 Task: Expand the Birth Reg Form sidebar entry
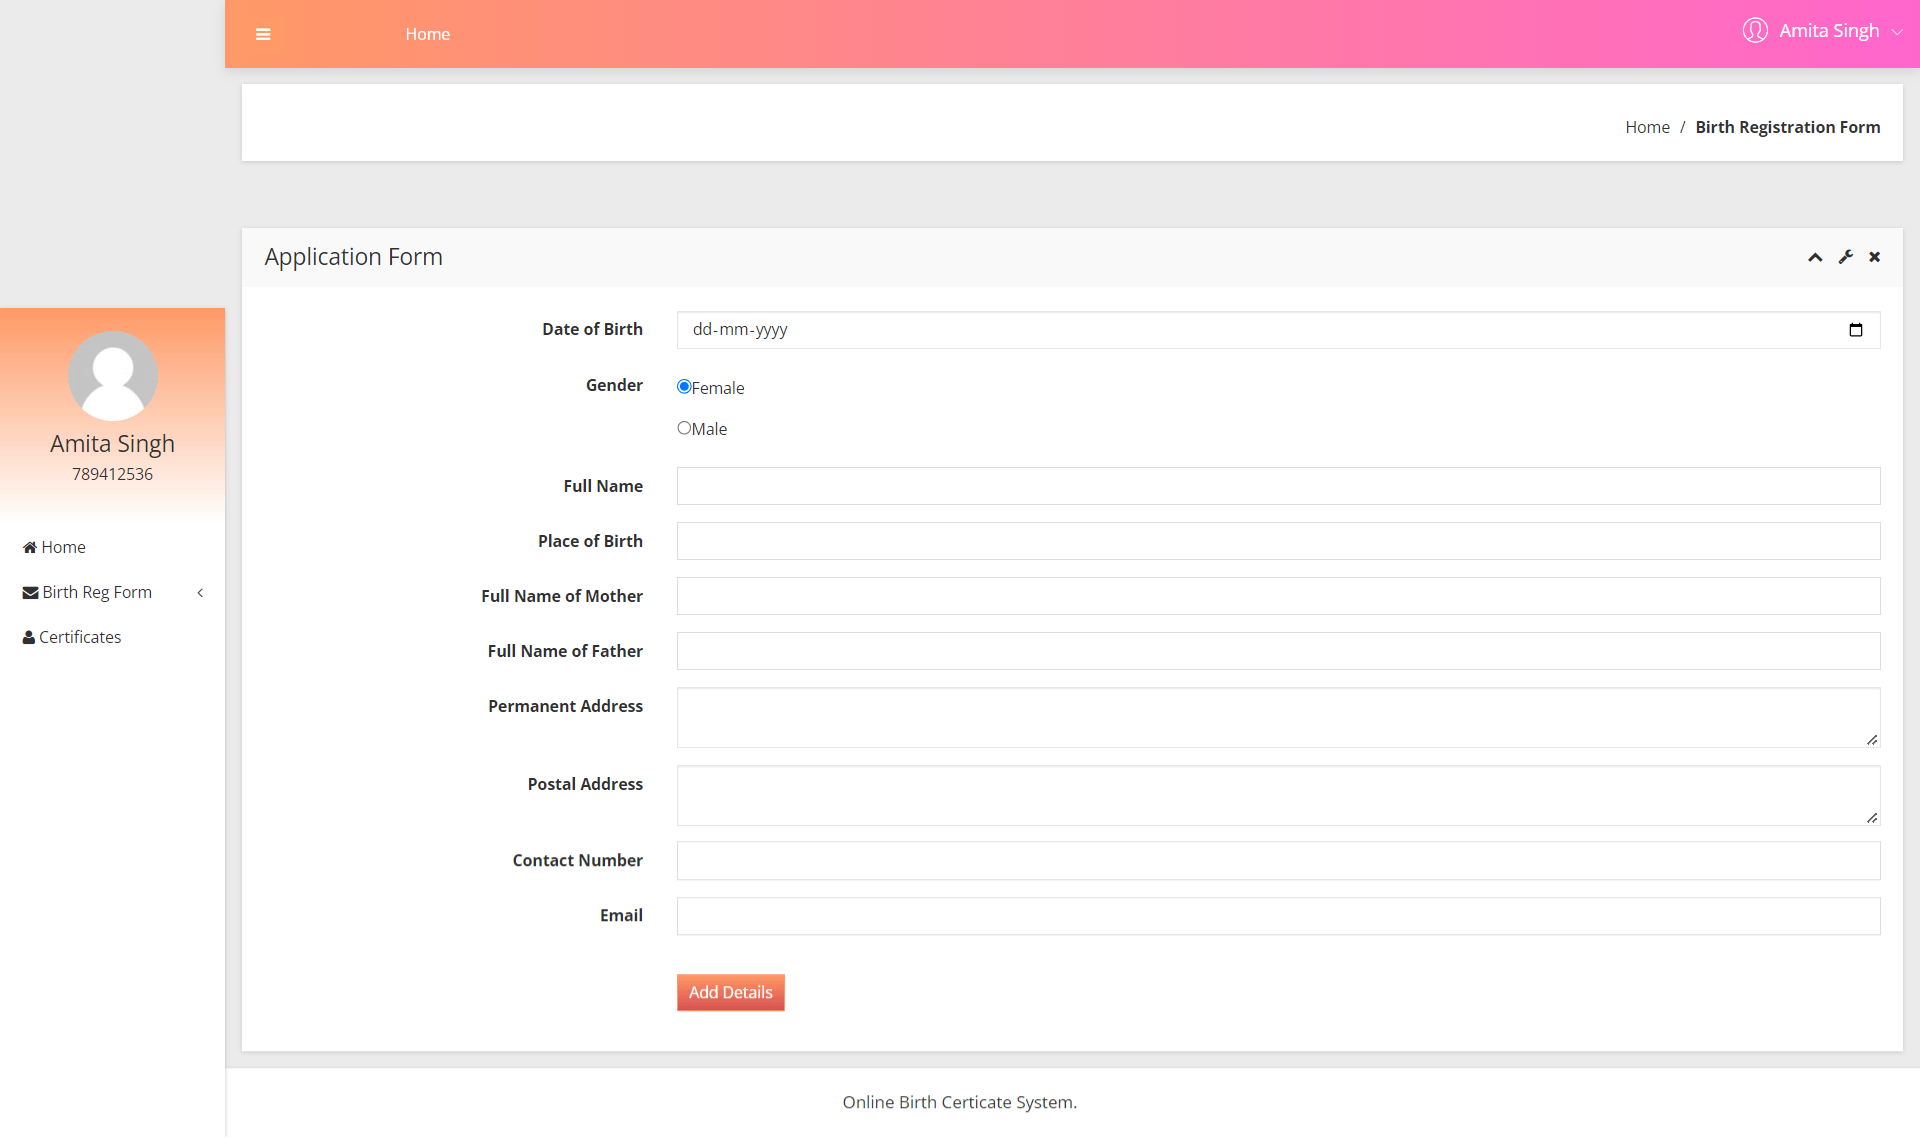[97, 592]
